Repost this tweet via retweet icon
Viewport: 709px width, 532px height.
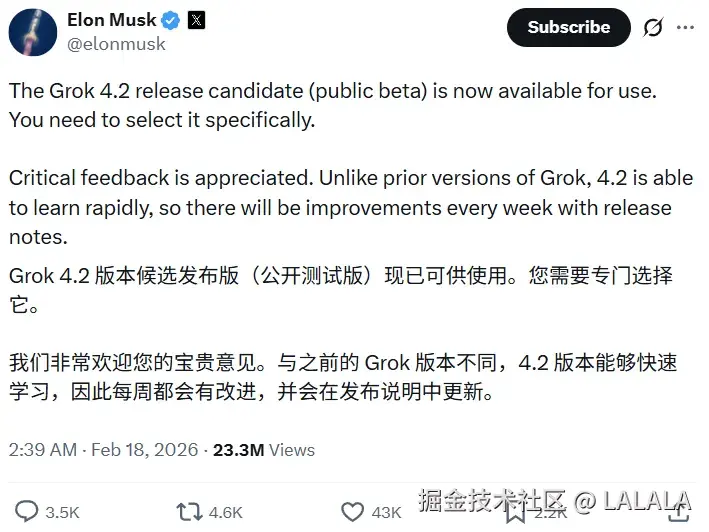tap(189, 512)
